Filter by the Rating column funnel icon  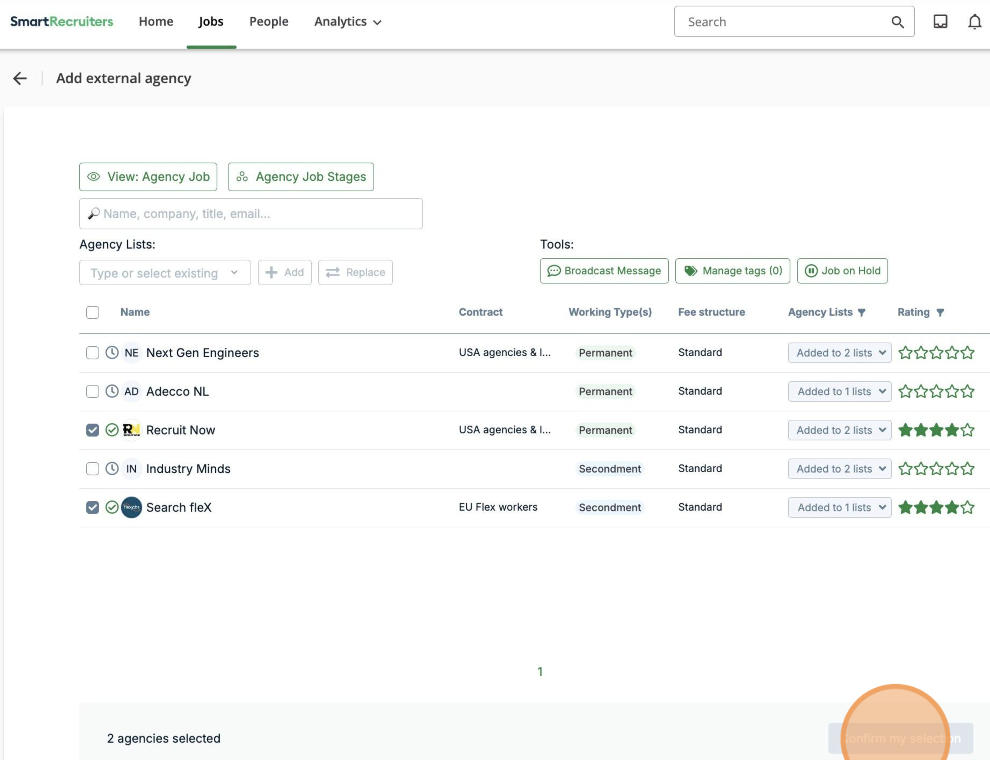pos(940,312)
